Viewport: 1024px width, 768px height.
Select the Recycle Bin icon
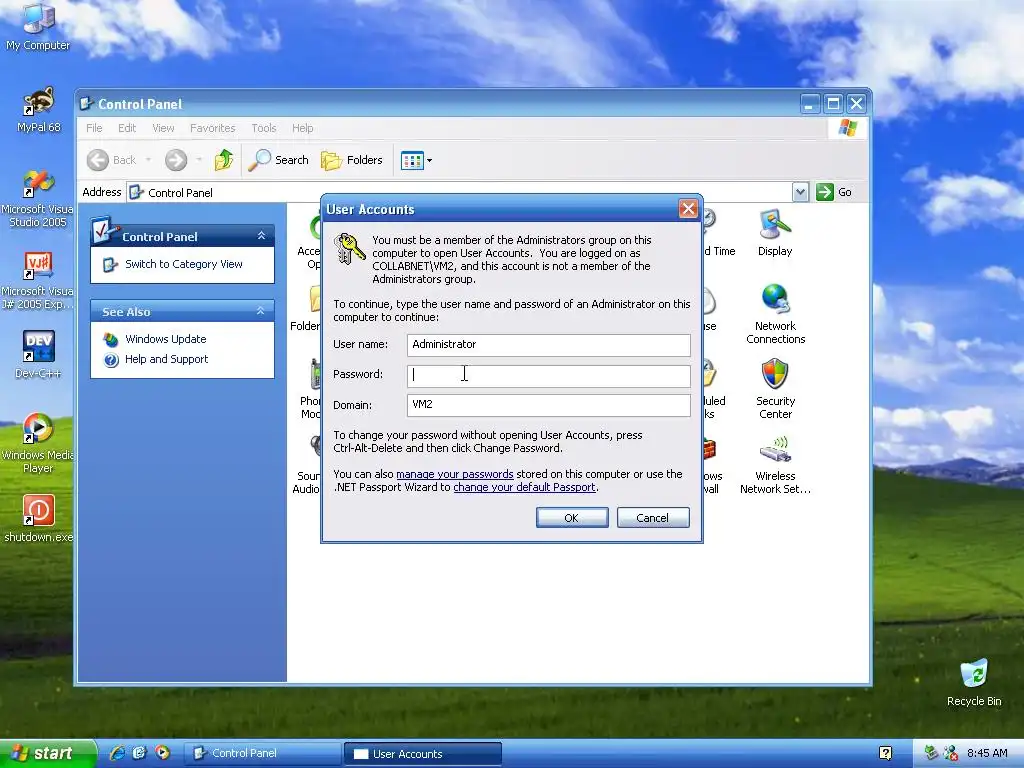click(x=974, y=682)
